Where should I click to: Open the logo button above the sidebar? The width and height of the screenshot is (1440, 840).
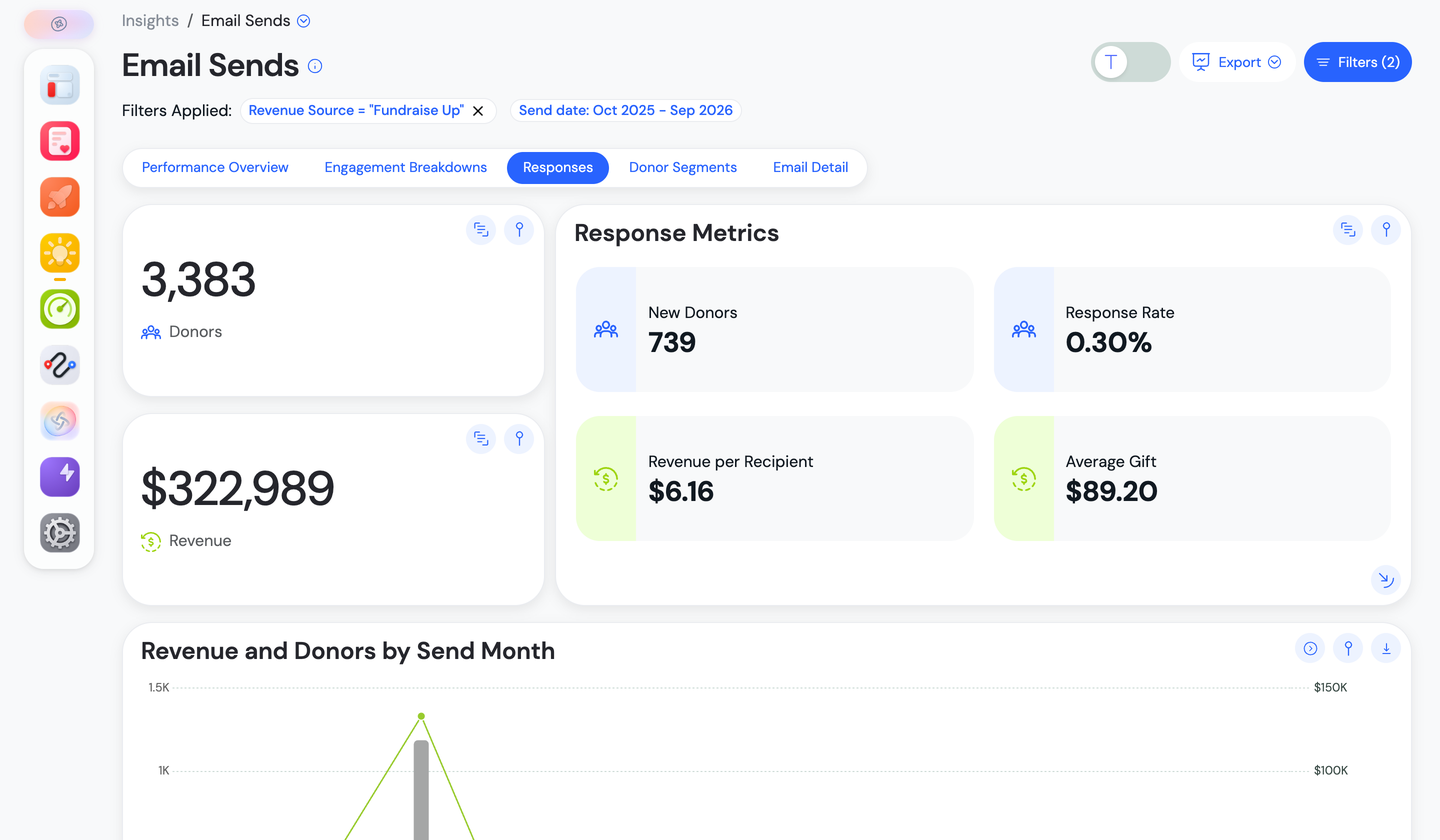point(59,24)
